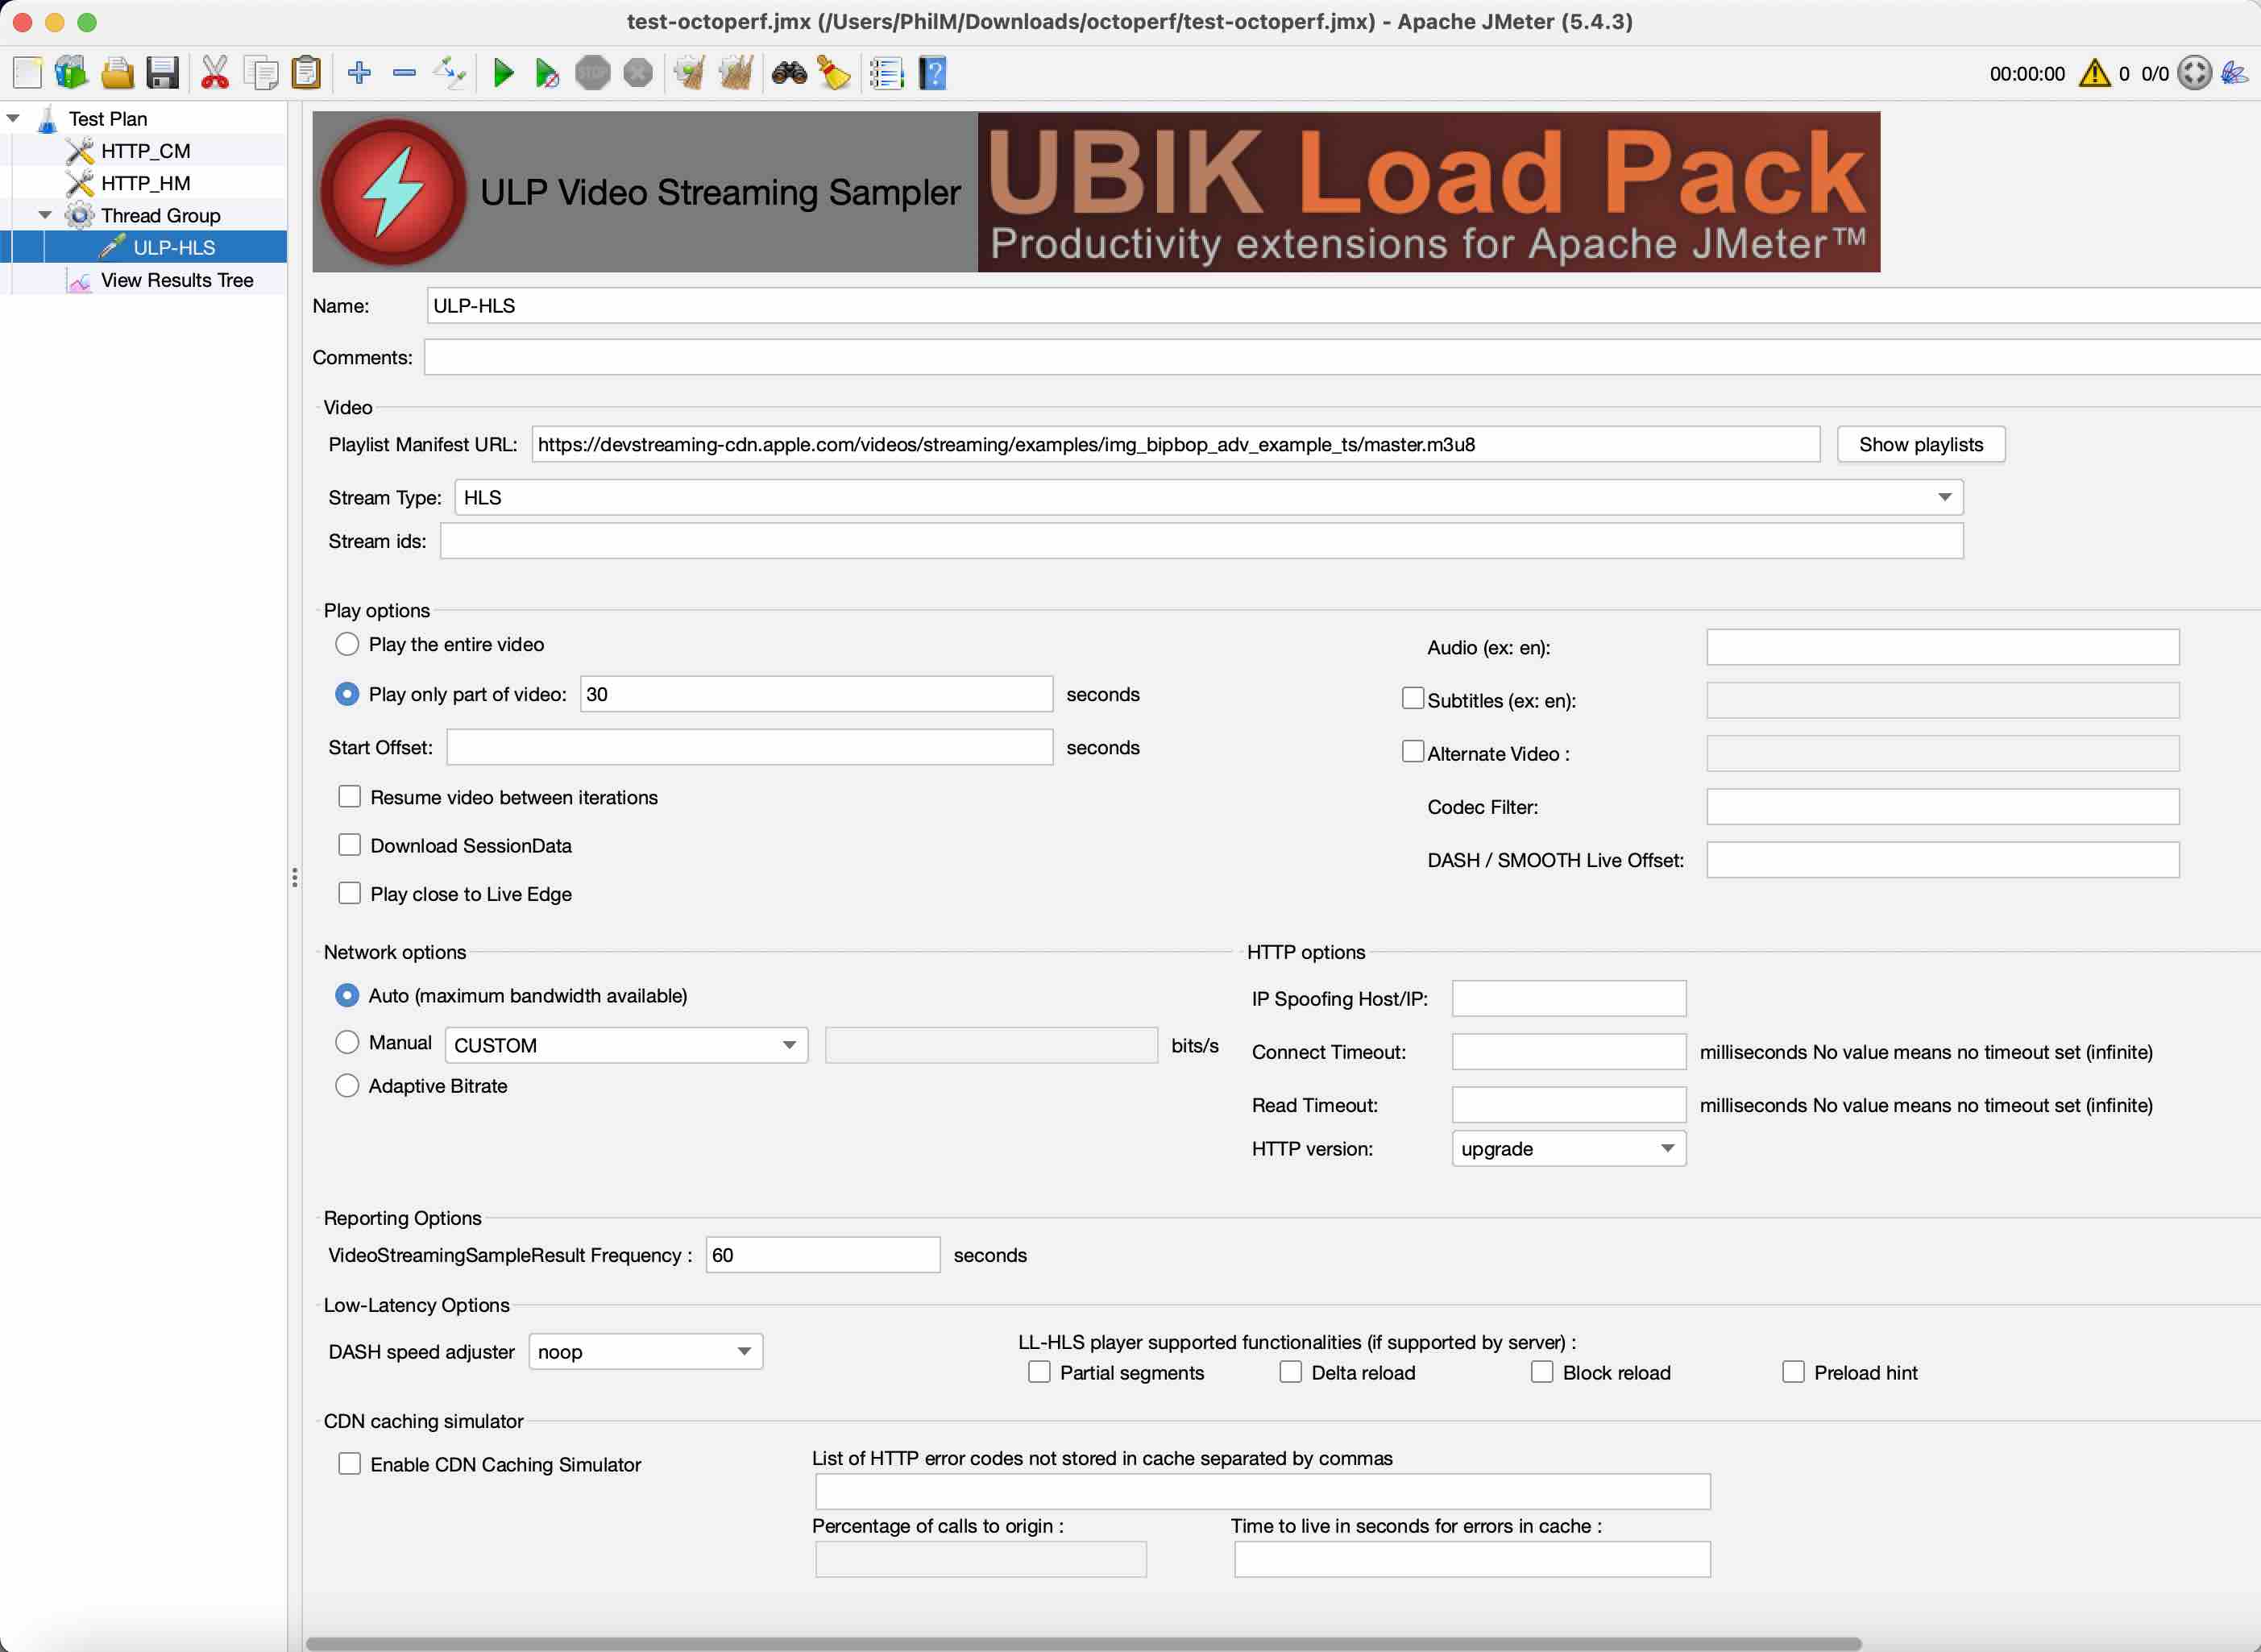Click the Clear All double-broom icon
The width and height of the screenshot is (2261, 1652).
736,73
